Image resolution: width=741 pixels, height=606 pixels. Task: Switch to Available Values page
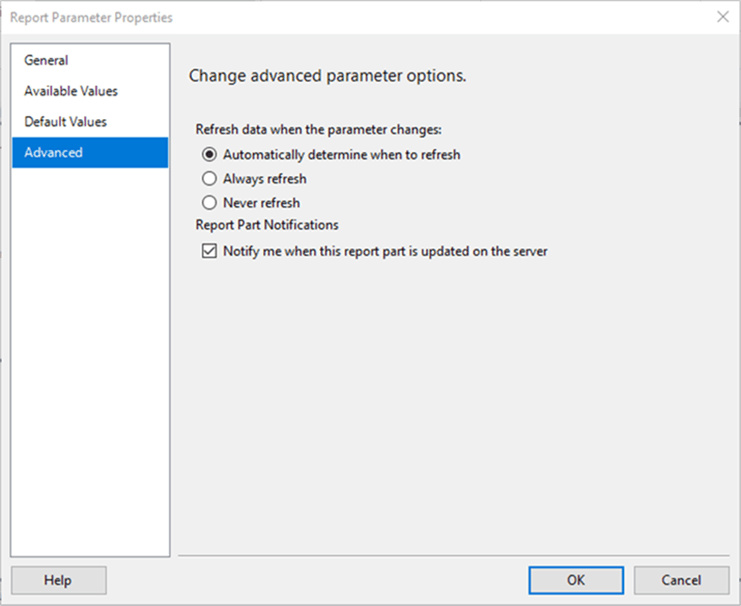click(x=90, y=91)
